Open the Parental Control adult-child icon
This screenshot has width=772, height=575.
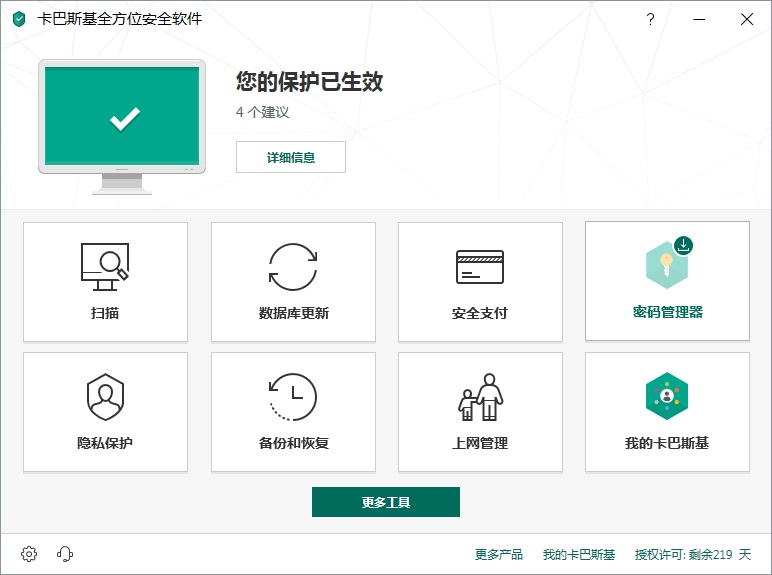point(480,397)
